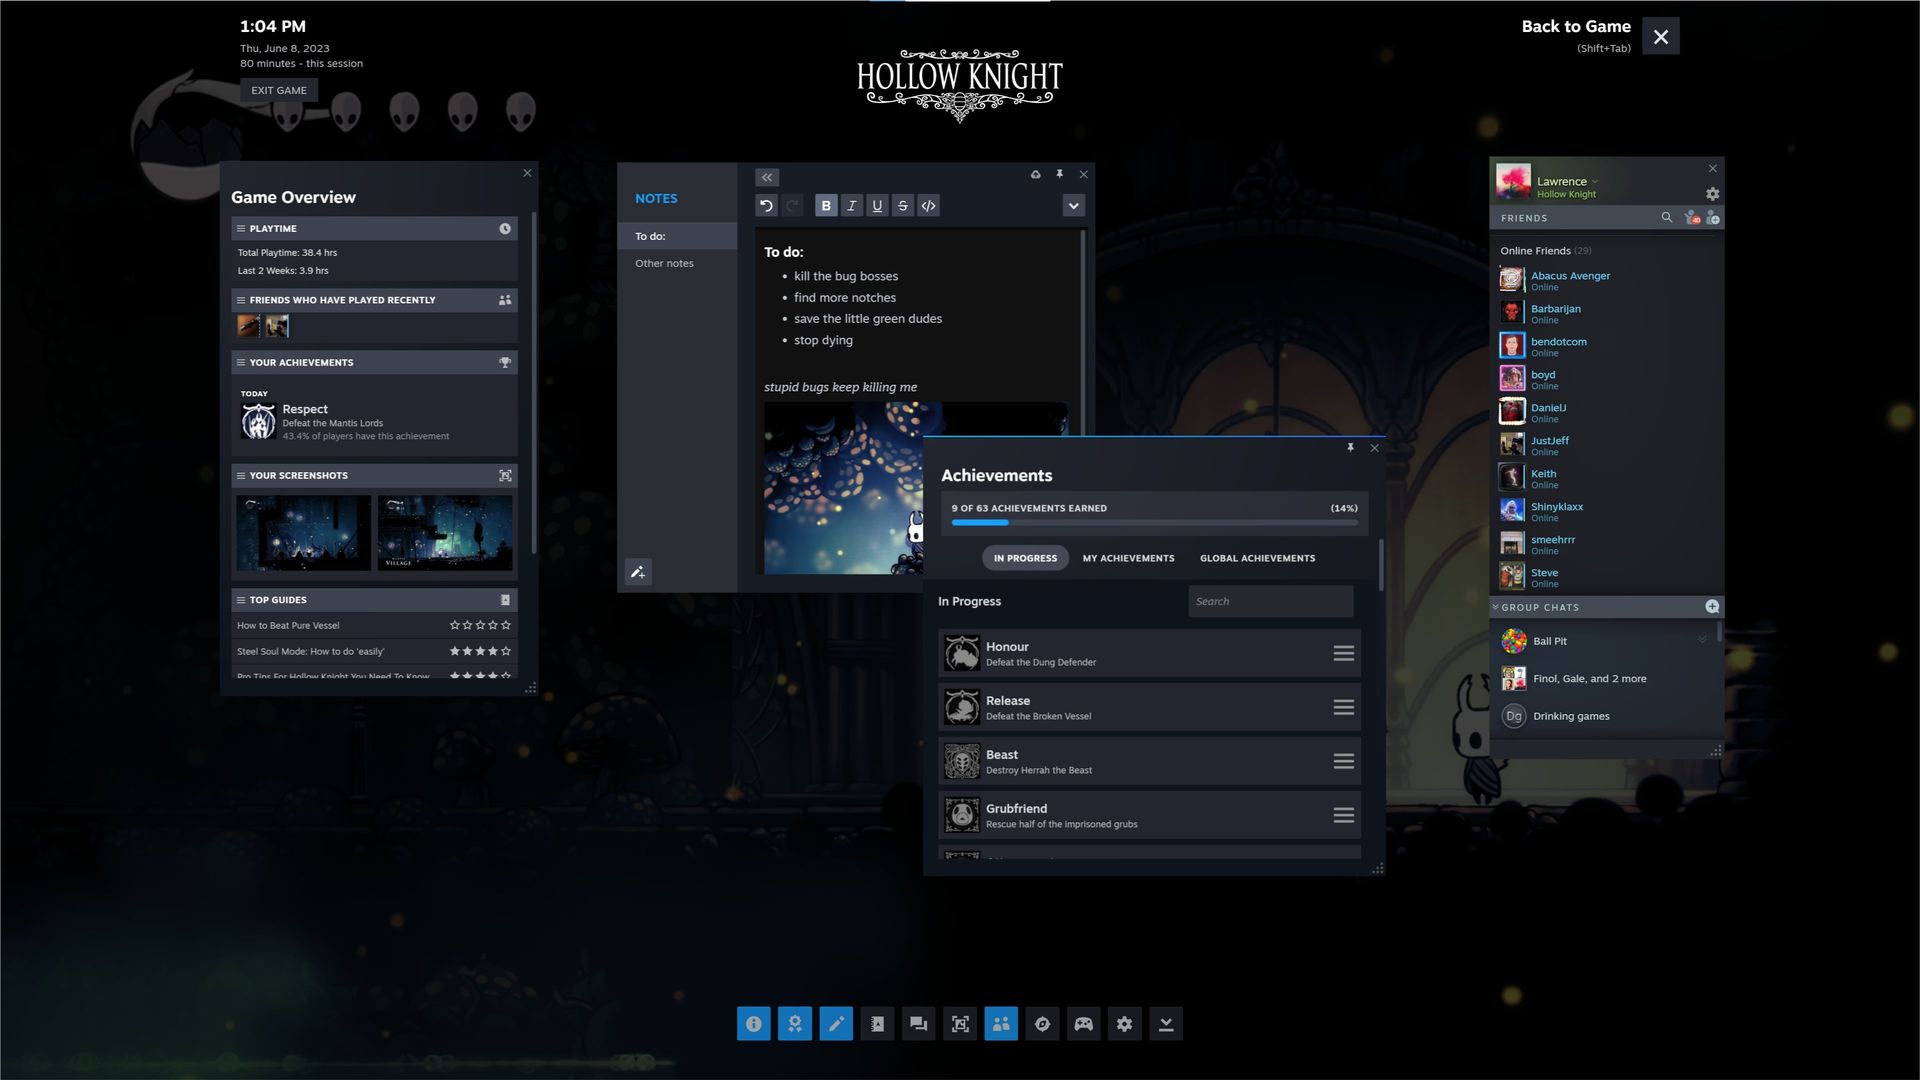Click the screenshot gallery icon in Game Overview

tap(506, 475)
